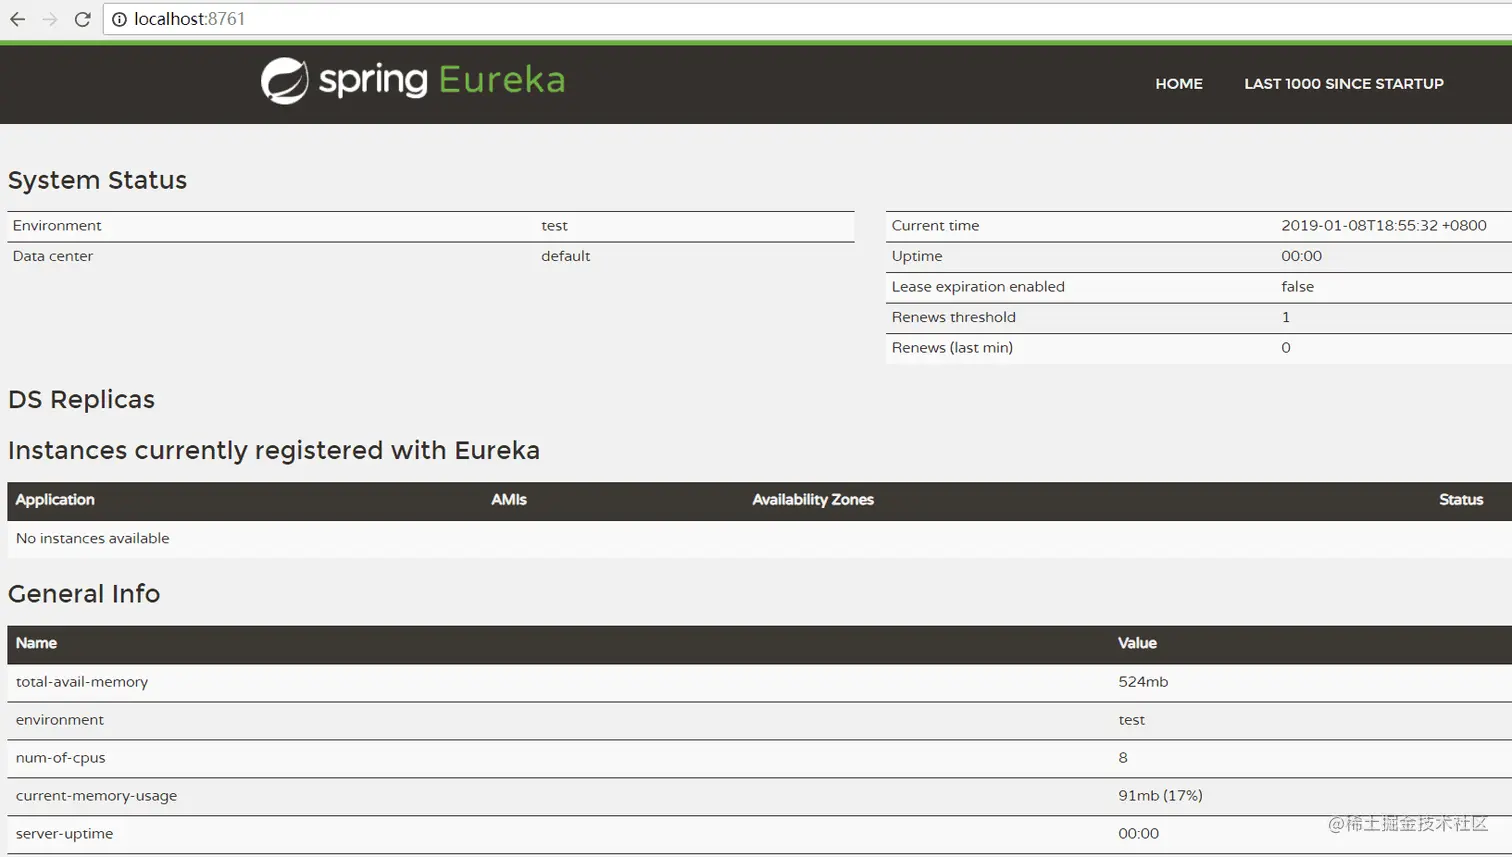This screenshot has height=857, width=1512.
Task: Select the 'default' data center value
Action: click(565, 256)
